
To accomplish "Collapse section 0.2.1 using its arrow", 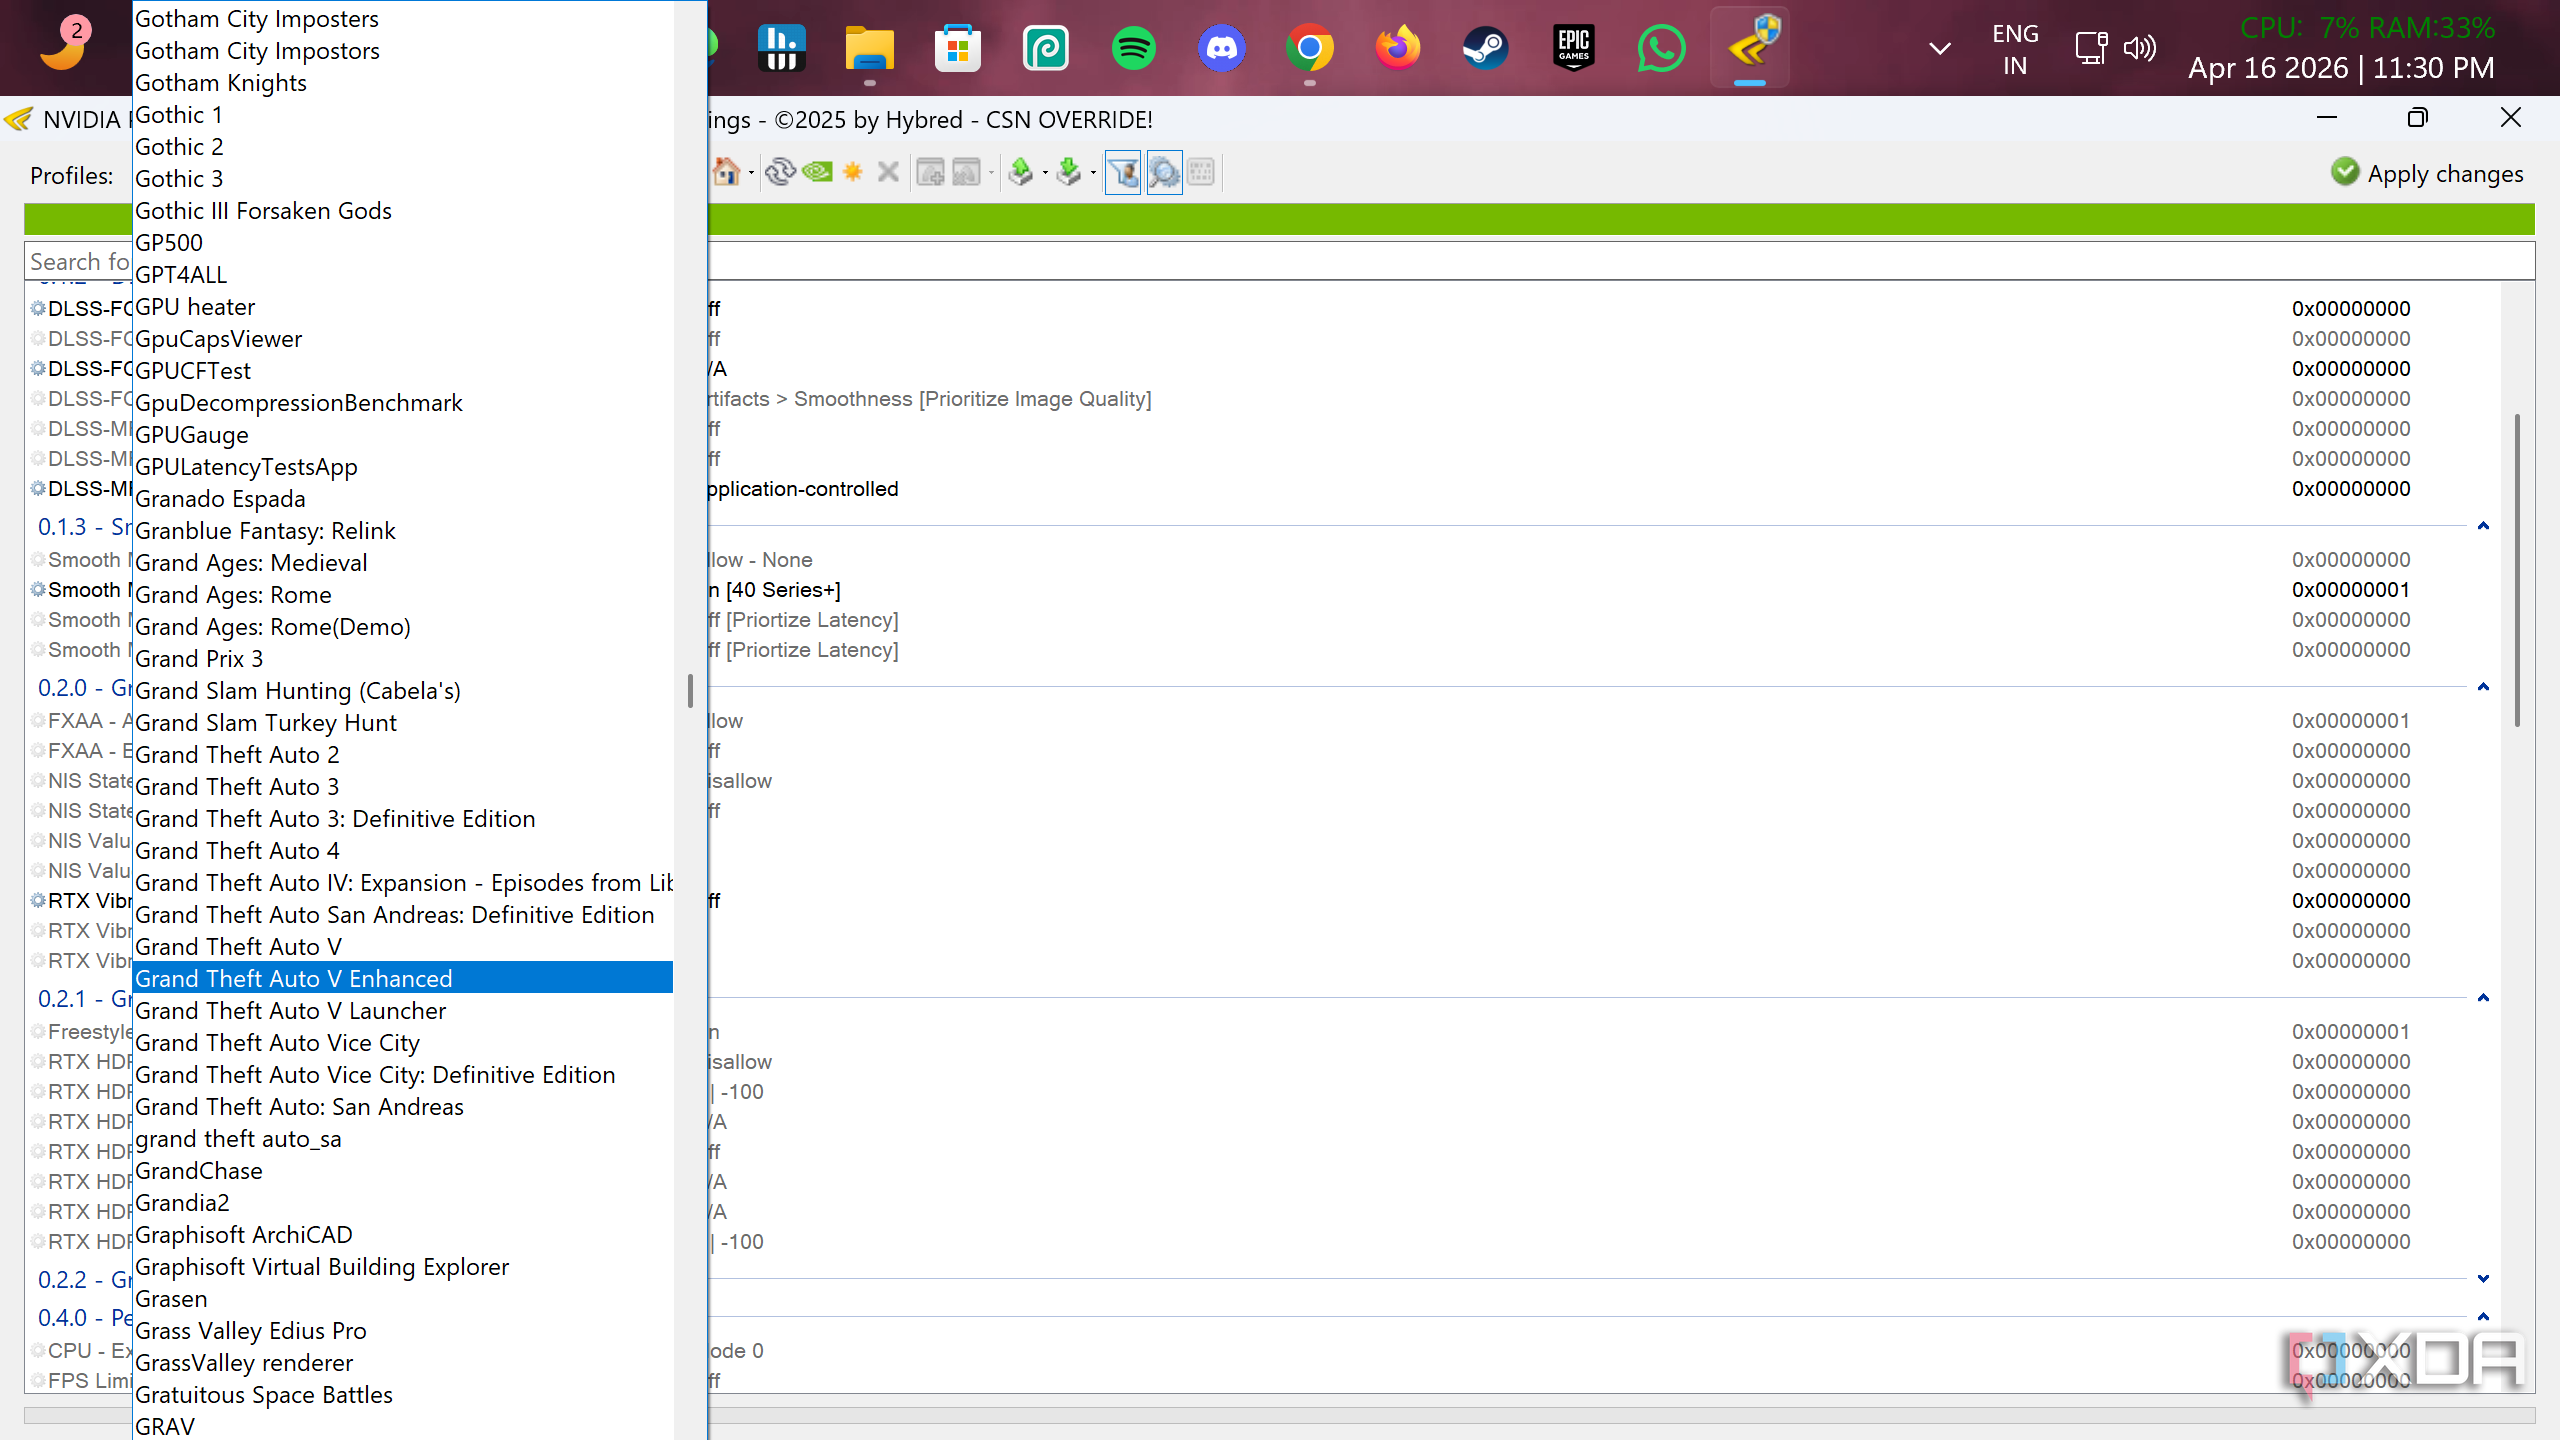I will coord(2483,998).
